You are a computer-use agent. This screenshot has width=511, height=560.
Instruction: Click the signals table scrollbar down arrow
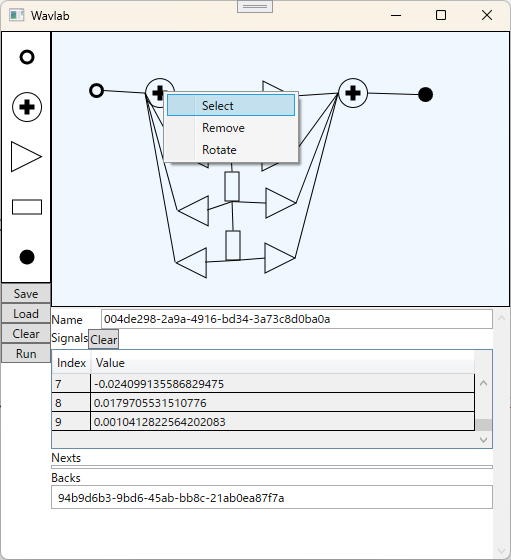484,440
